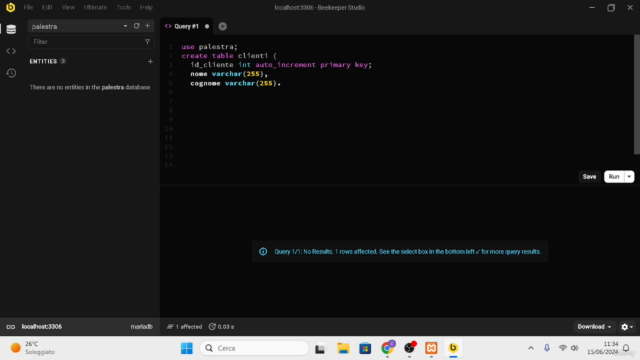Viewport: 640px width, 360px height.
Task: Click the Run button
Action: [x=614, y=177]
